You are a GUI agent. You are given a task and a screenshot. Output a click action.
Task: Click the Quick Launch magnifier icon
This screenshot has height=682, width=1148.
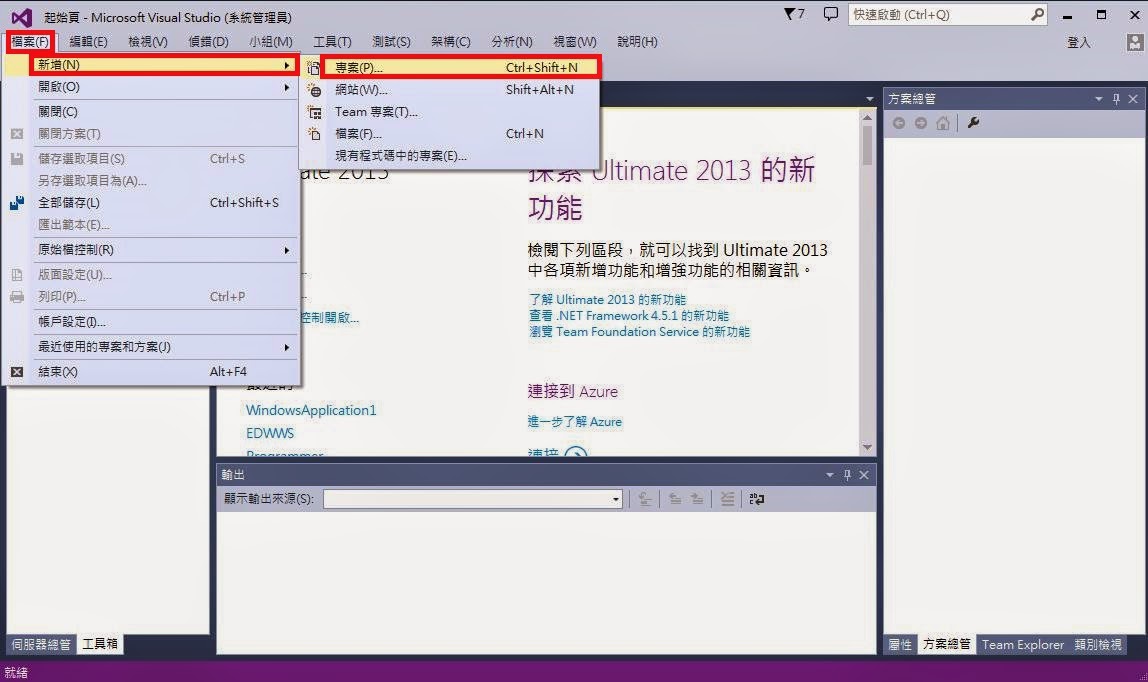[1037, 14]
